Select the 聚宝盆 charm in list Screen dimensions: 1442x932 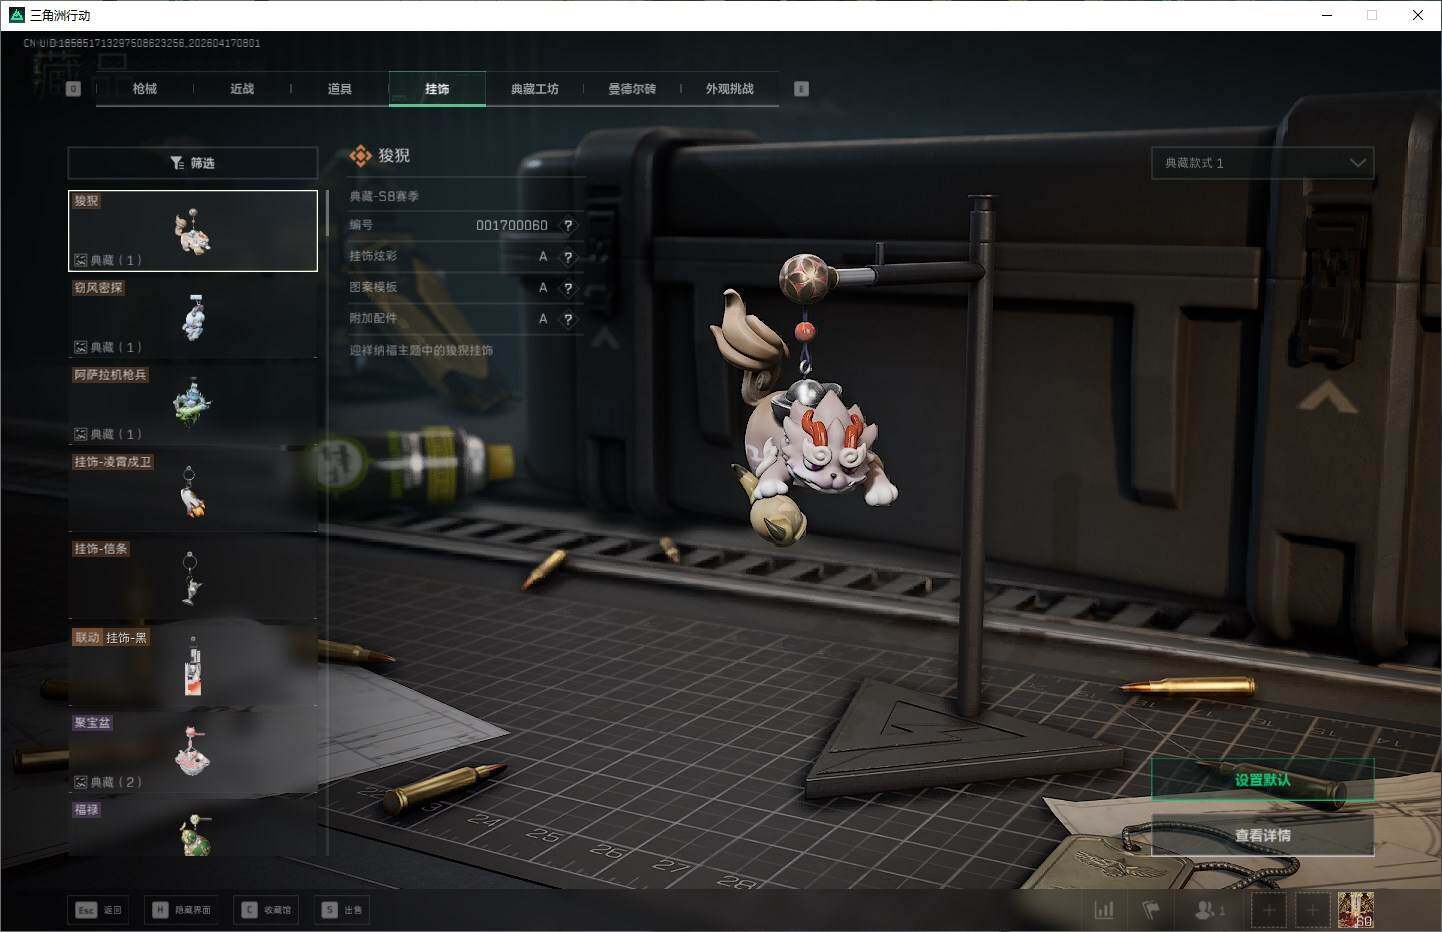coord(192,752)
